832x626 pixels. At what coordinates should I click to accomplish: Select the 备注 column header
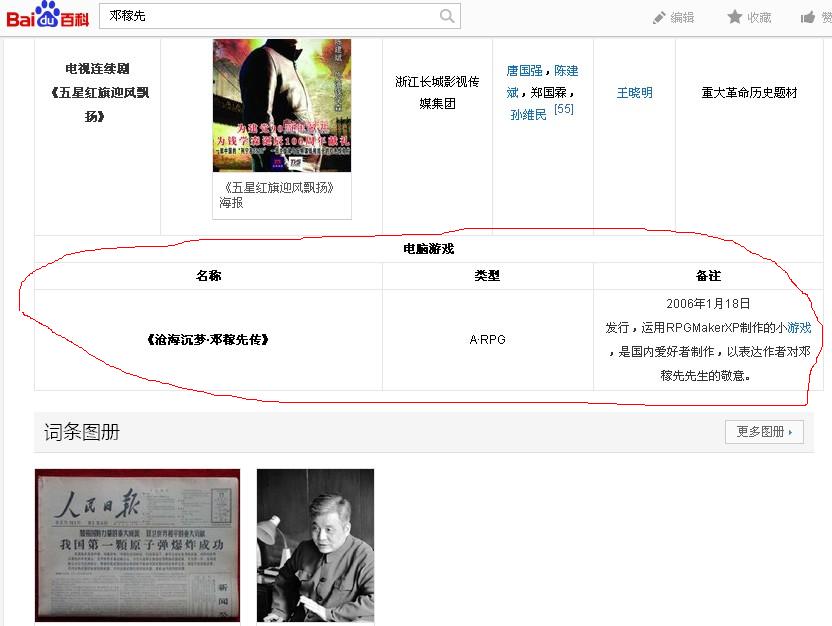coord(708,276)
